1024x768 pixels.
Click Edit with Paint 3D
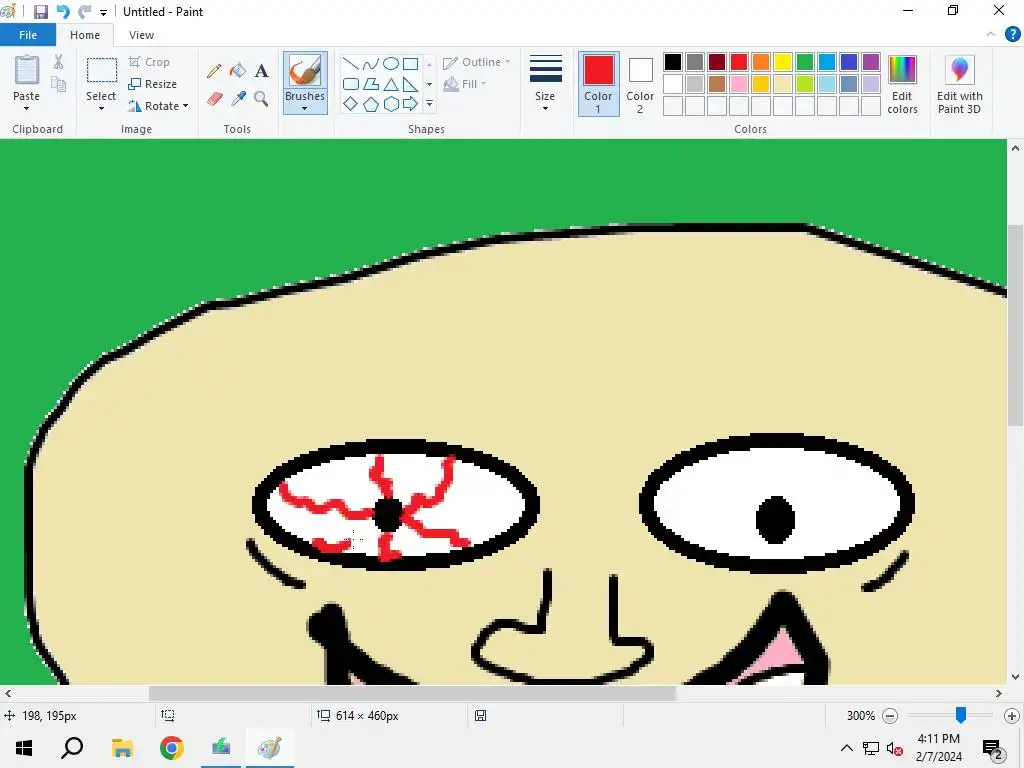(959, 85)
